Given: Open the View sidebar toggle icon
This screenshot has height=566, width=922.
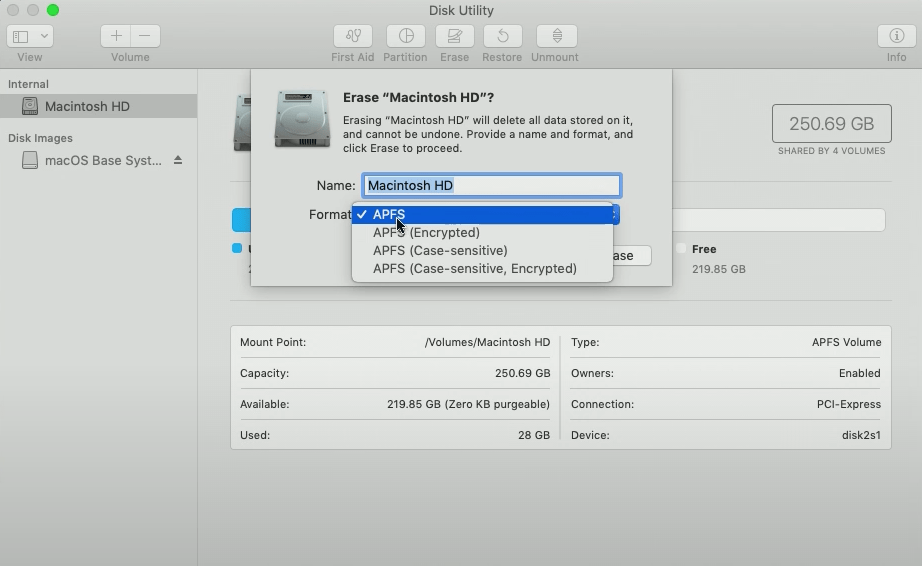Looking at the screenshot, I should (x=21, y=36).
